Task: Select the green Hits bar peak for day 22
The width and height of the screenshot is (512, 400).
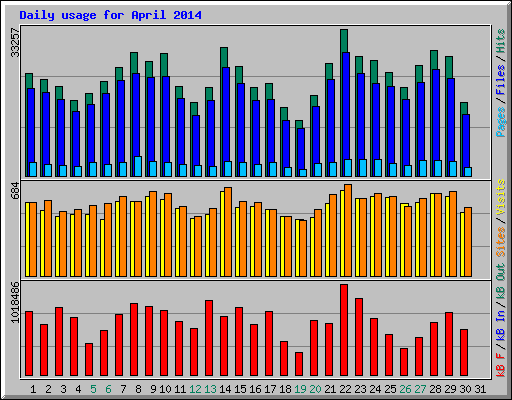Action: (344, 41)
